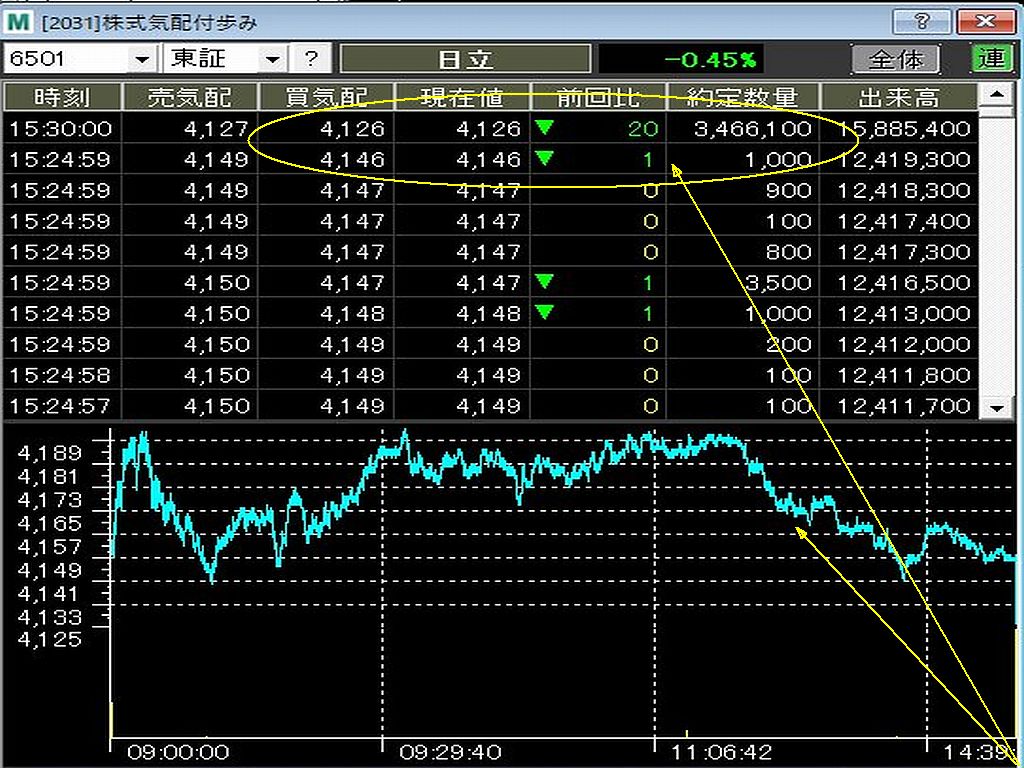Click the 4,125 price axis label

pos(50,639)
